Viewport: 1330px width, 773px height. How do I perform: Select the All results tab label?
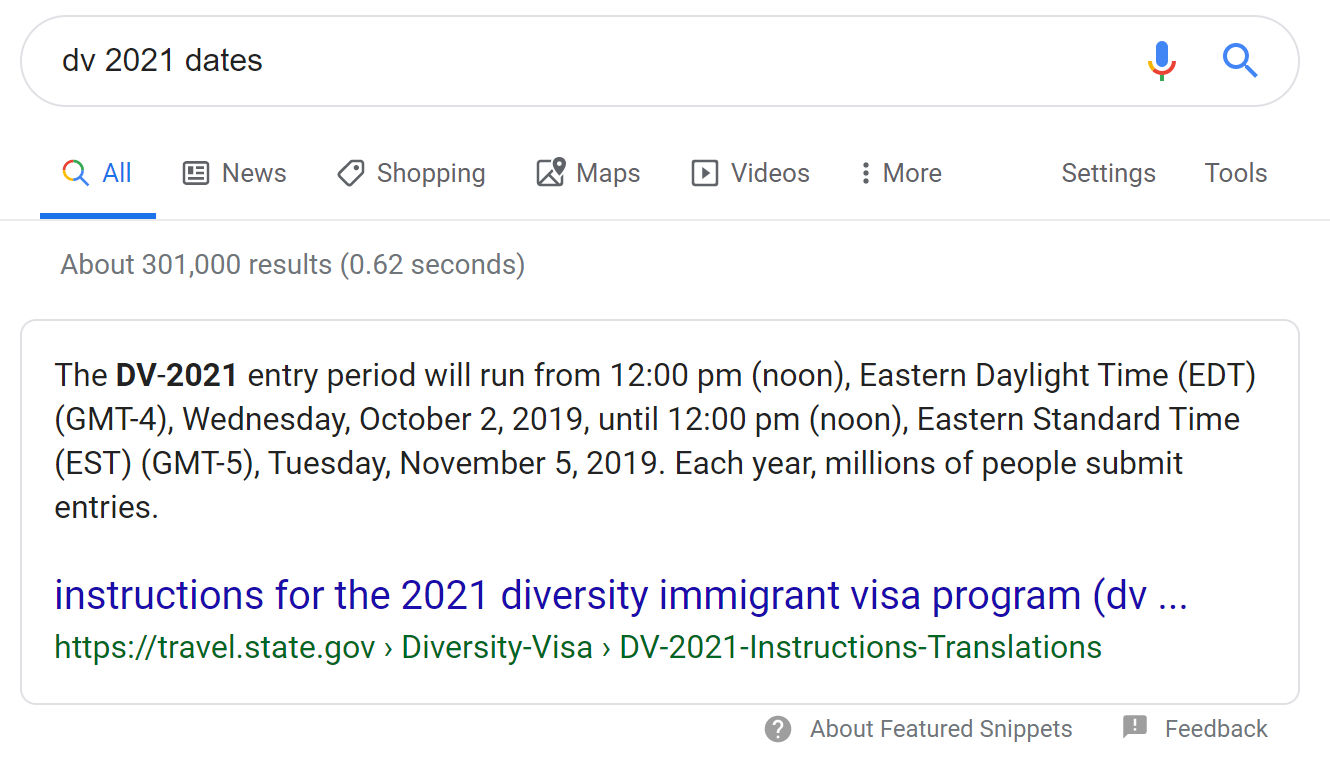[117, 173]
